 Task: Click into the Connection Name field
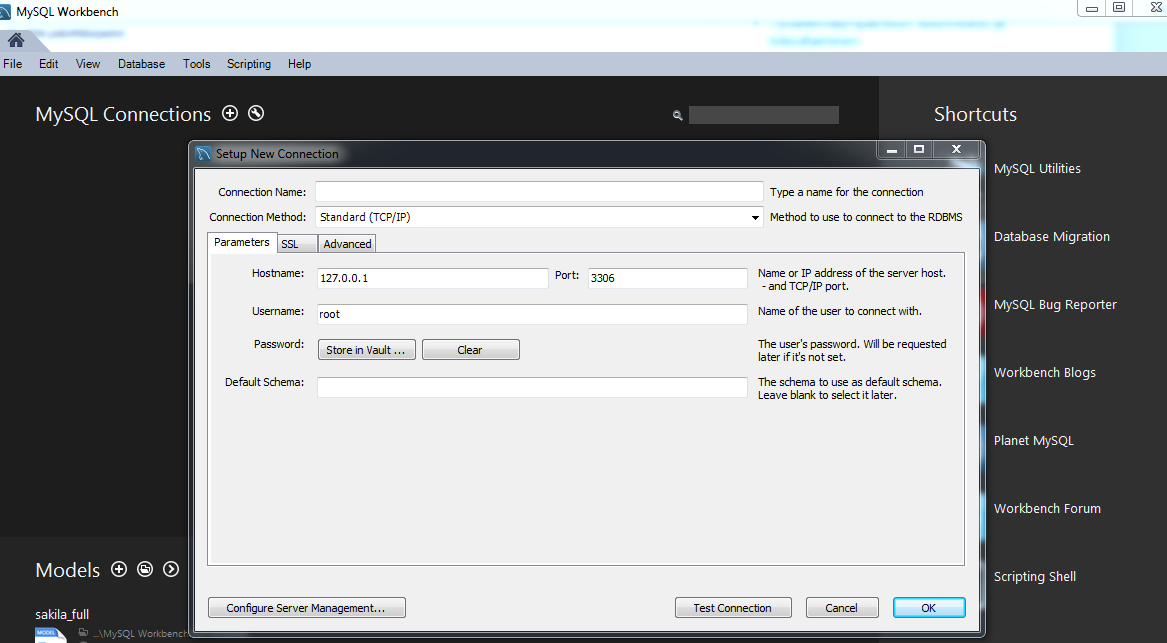(539, 192)
